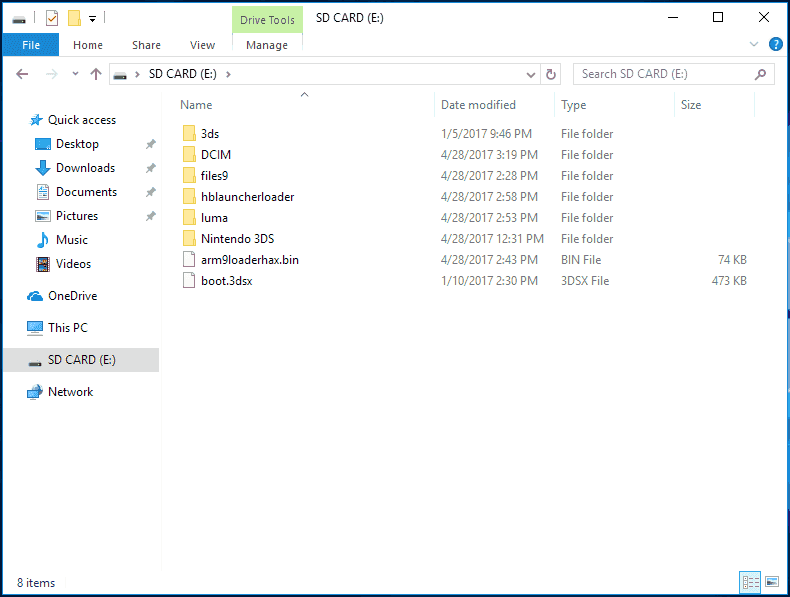The width and height of the screenshot is (790, 597).
Task: Expand the address bar history dropdown
Action: (531, 75)
